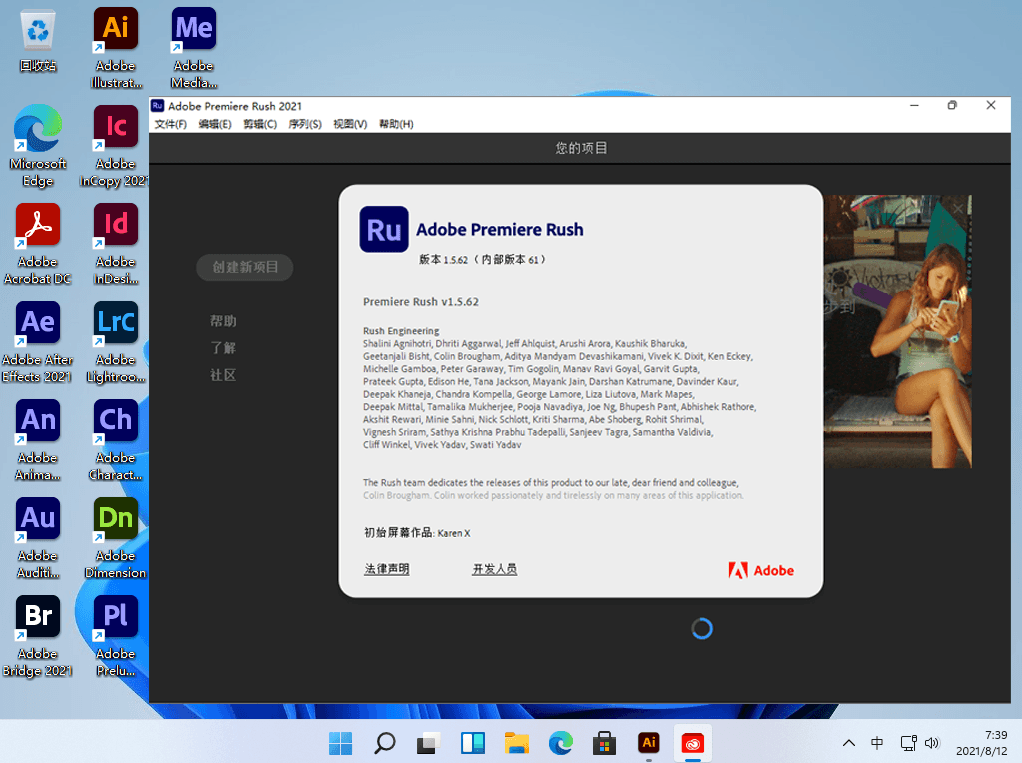Click the Premiere Rush v1.5.62 text
1022x763 pixels.
(x=421, y=302)
